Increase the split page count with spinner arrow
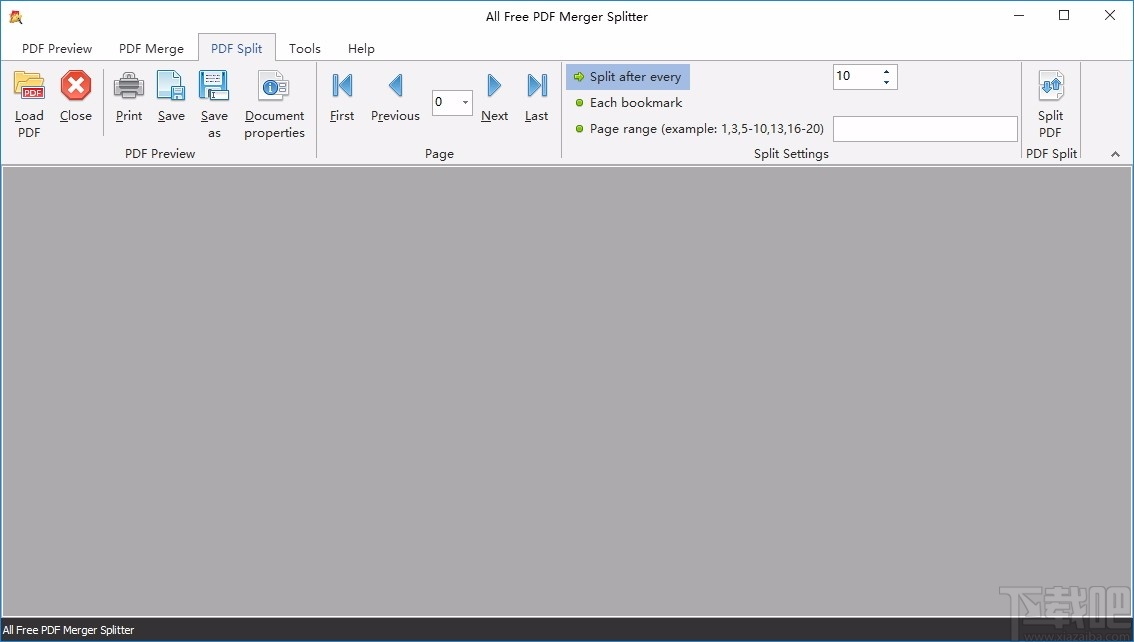This screenshot has height=642, width=1134. point(885,71)
